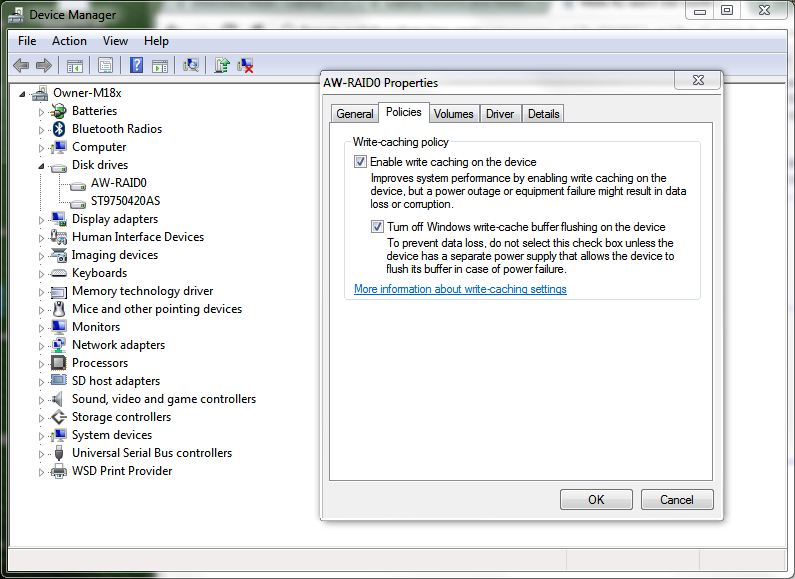Maximize the Device Manager window
Viewport: 795px width, 579px height.
[x=727, y=10]
